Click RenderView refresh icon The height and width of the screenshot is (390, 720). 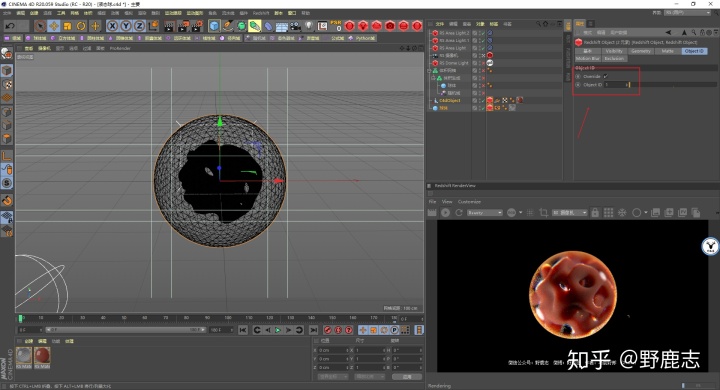coord(458,213)
